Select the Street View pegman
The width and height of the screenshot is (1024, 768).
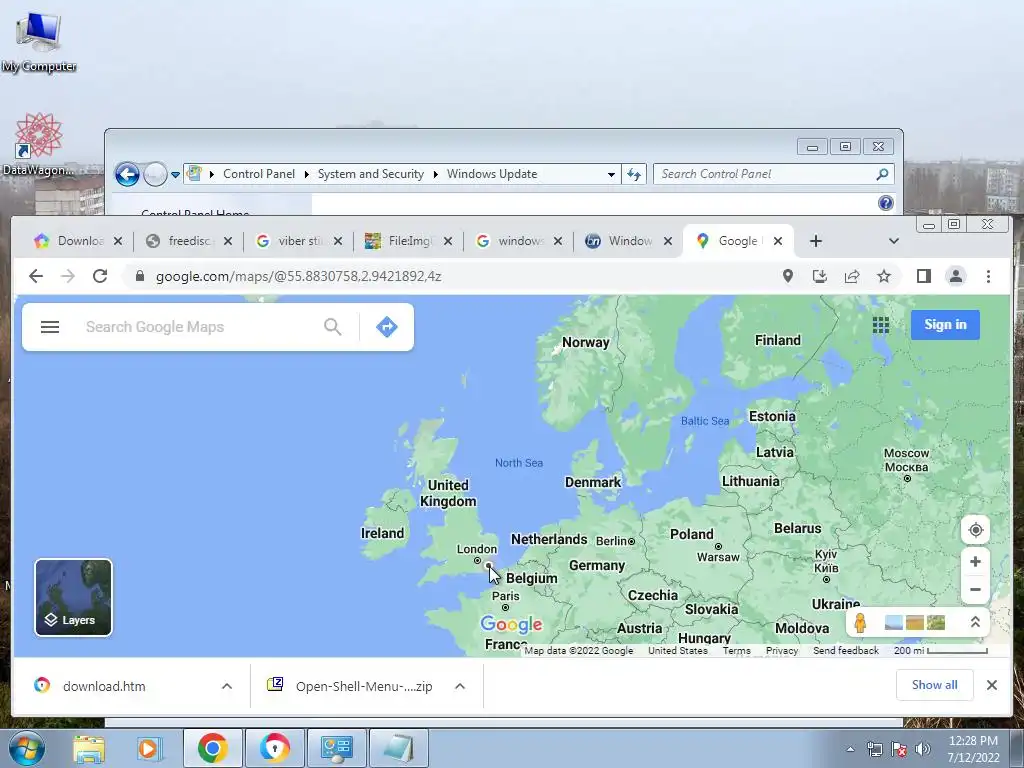coord(860,622)
